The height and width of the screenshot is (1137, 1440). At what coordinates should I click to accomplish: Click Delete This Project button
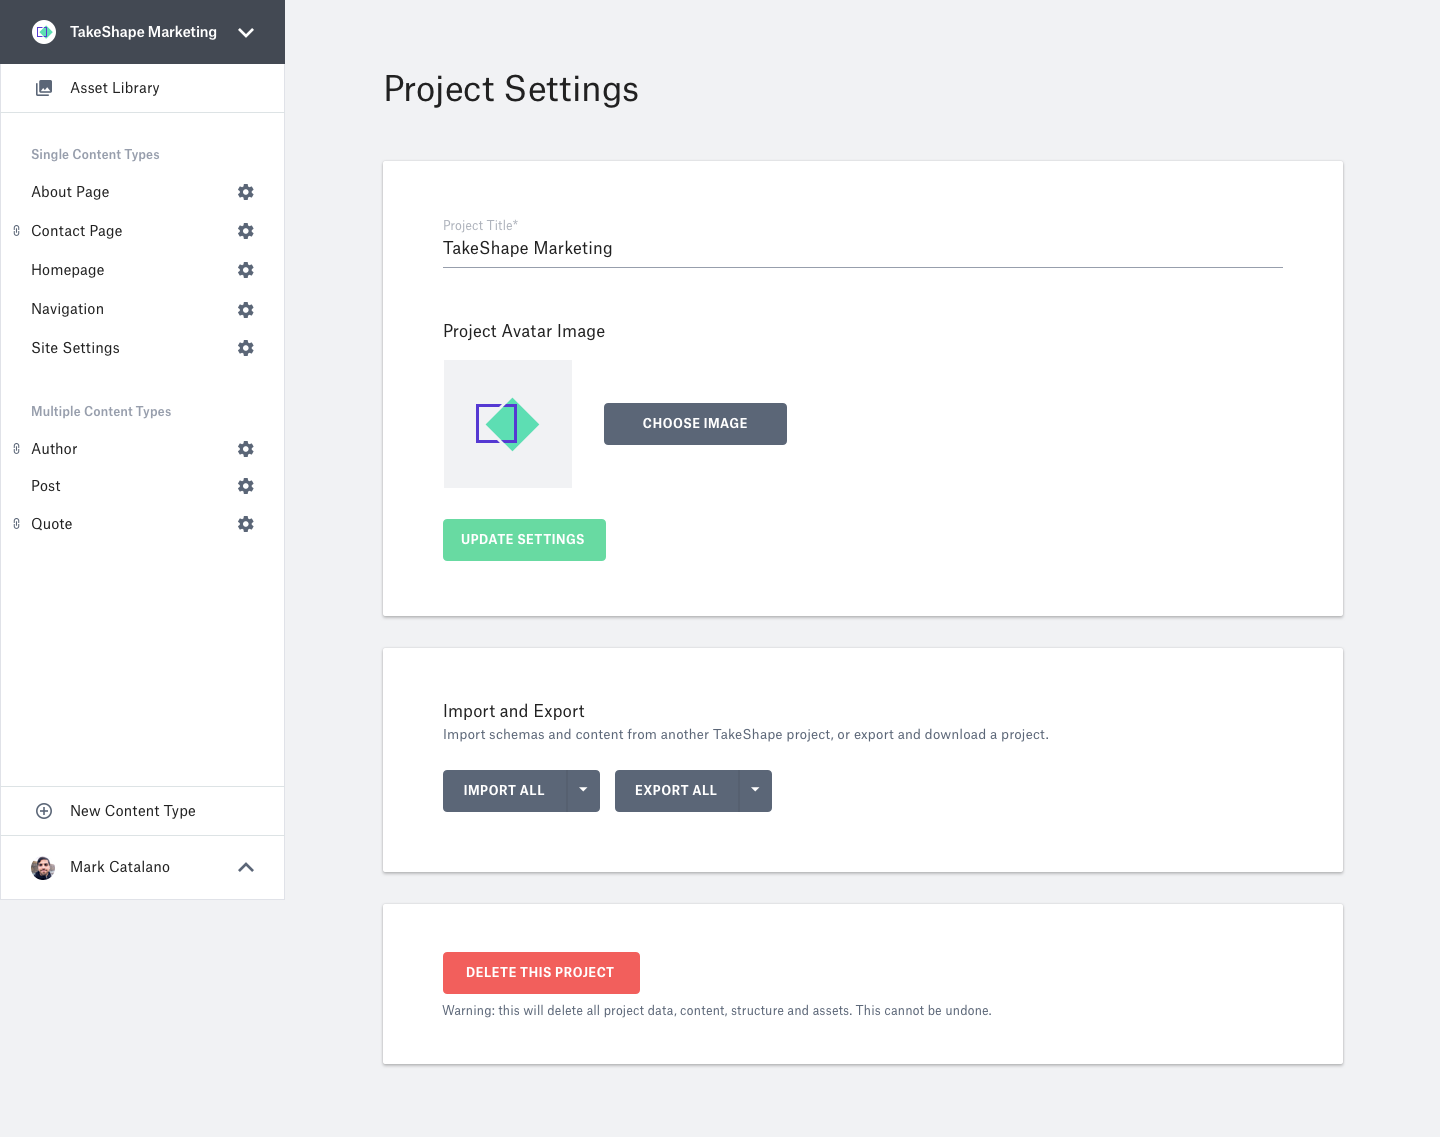pos(541,973)
